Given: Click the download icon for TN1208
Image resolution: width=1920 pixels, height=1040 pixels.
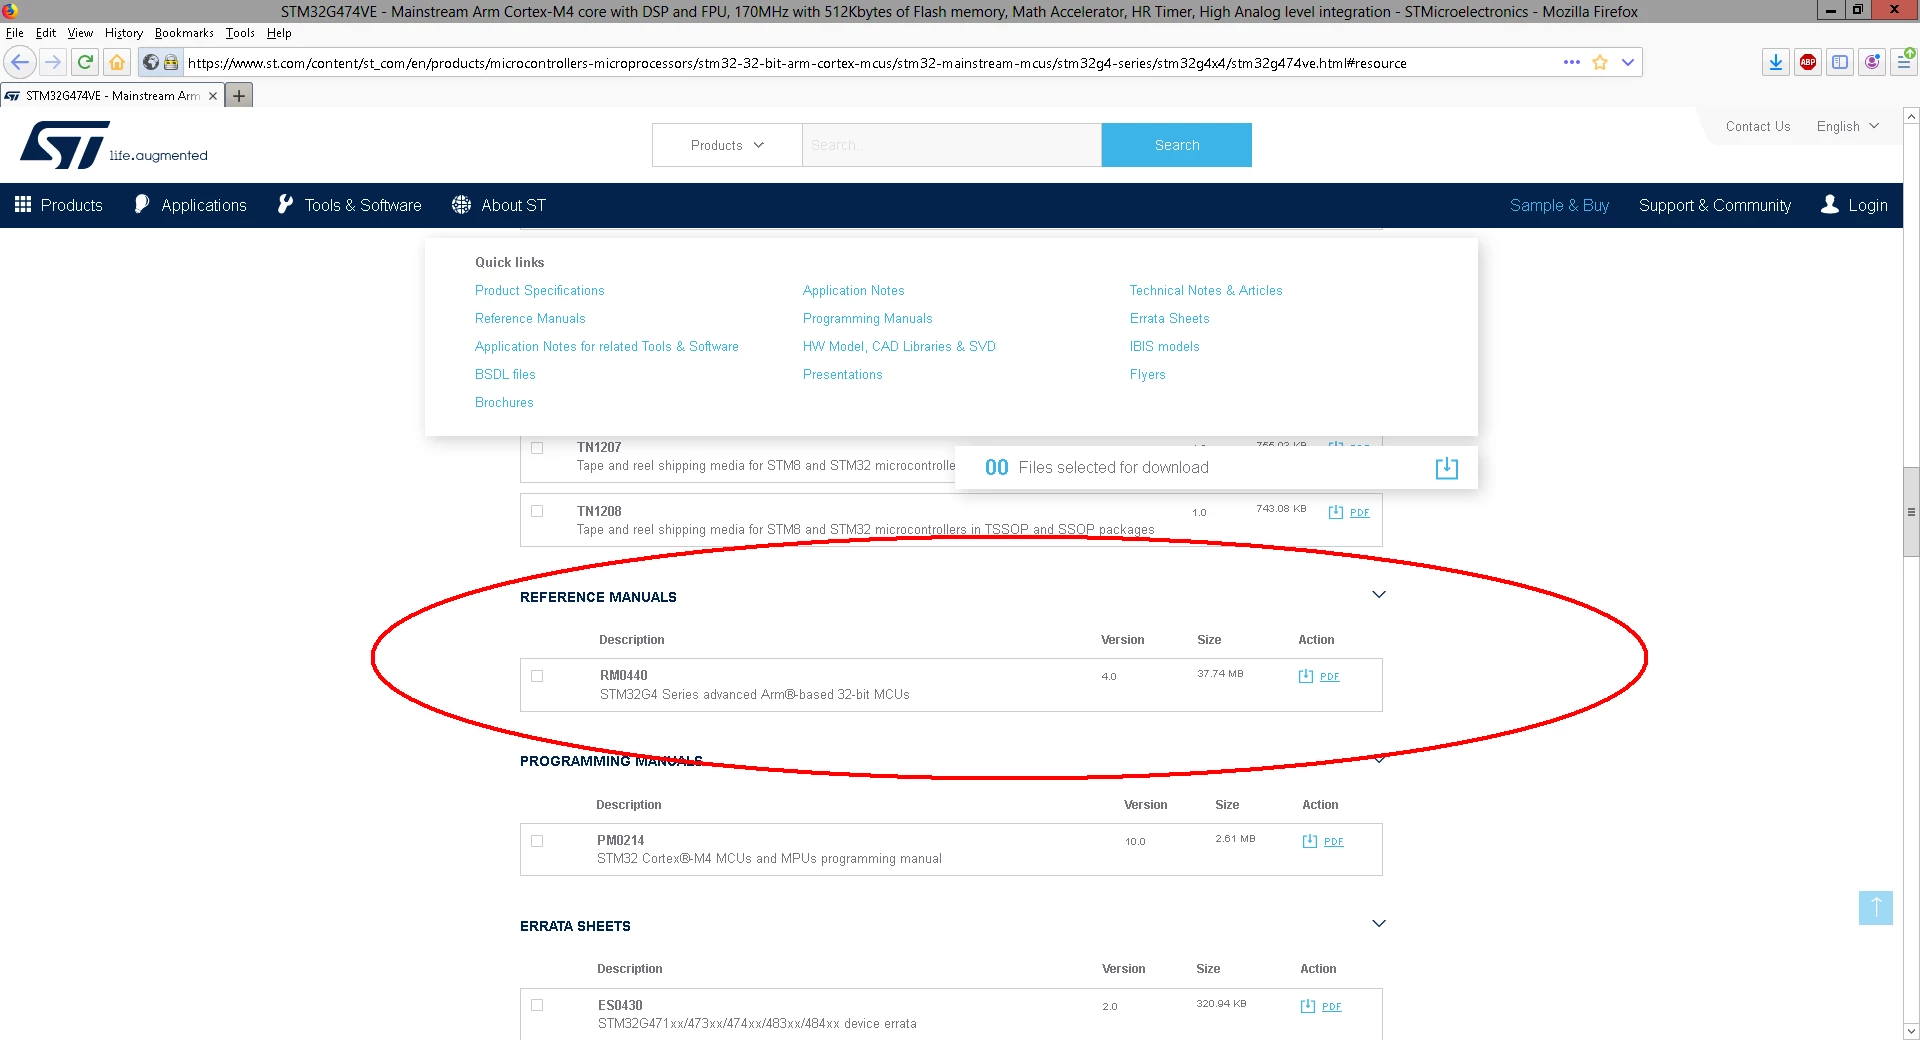Looking at the screenshot, I should tap(1336, 512).
